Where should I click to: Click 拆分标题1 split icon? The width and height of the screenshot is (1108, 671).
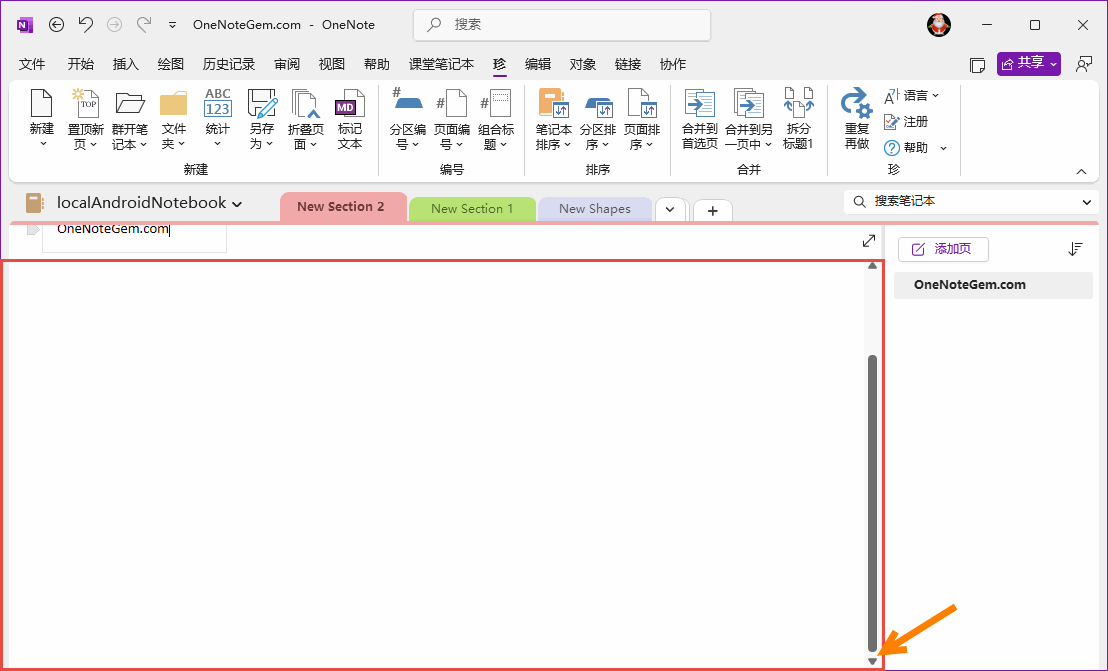click(x=798, y=102)
